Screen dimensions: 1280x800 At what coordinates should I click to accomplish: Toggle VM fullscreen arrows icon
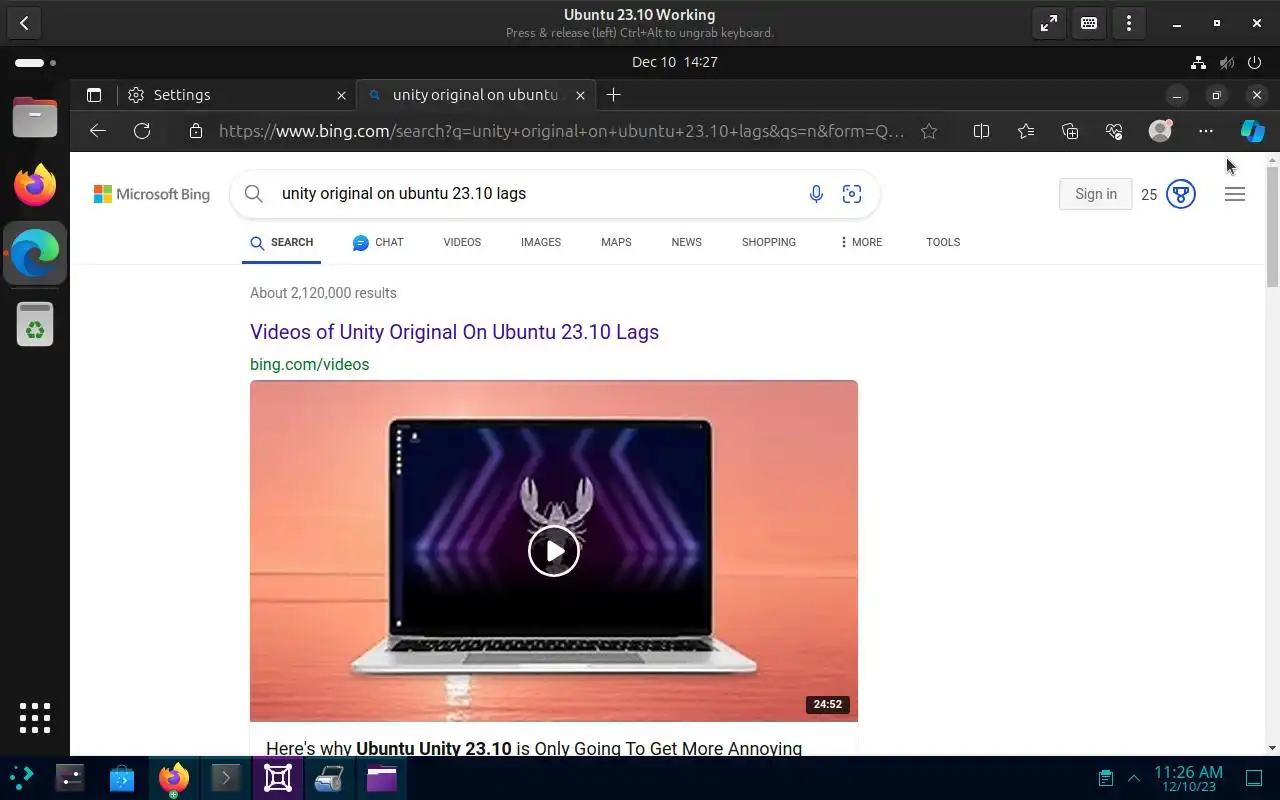pos(1049,23)
